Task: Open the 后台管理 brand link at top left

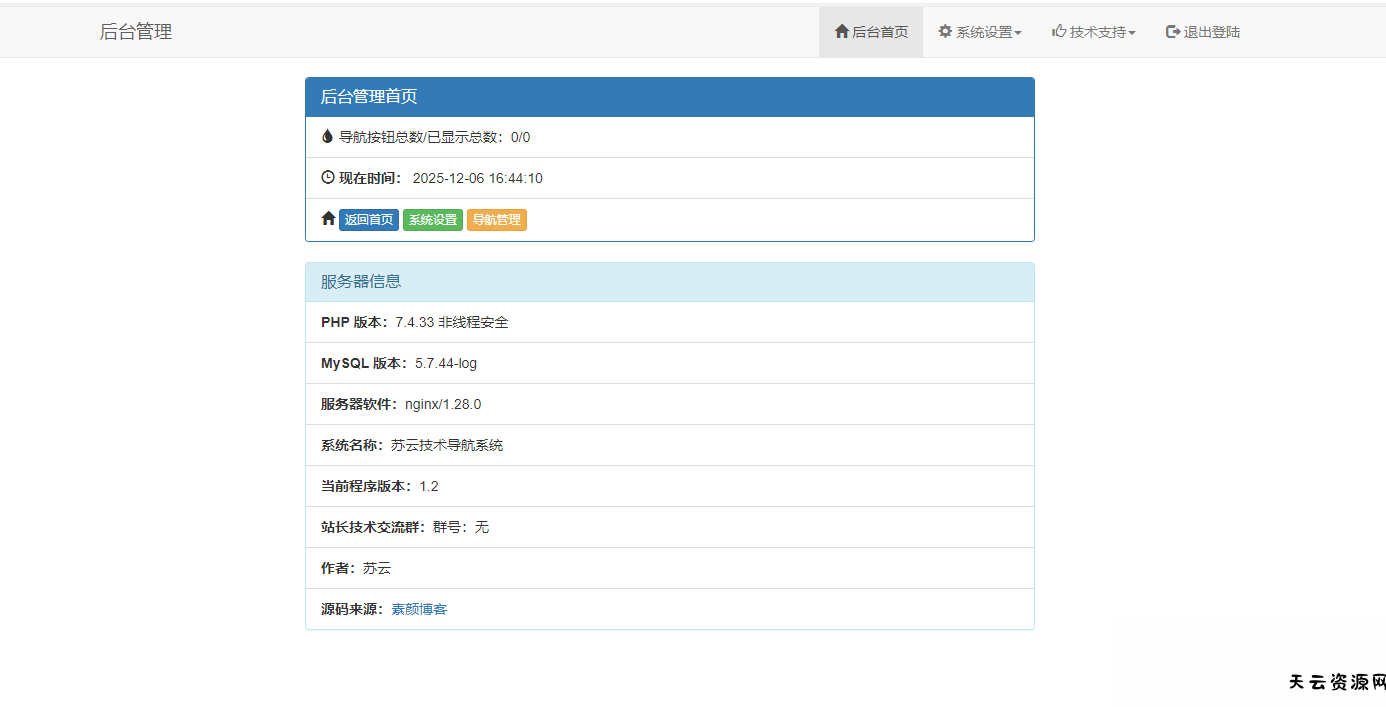Action: tap(136, 32)
